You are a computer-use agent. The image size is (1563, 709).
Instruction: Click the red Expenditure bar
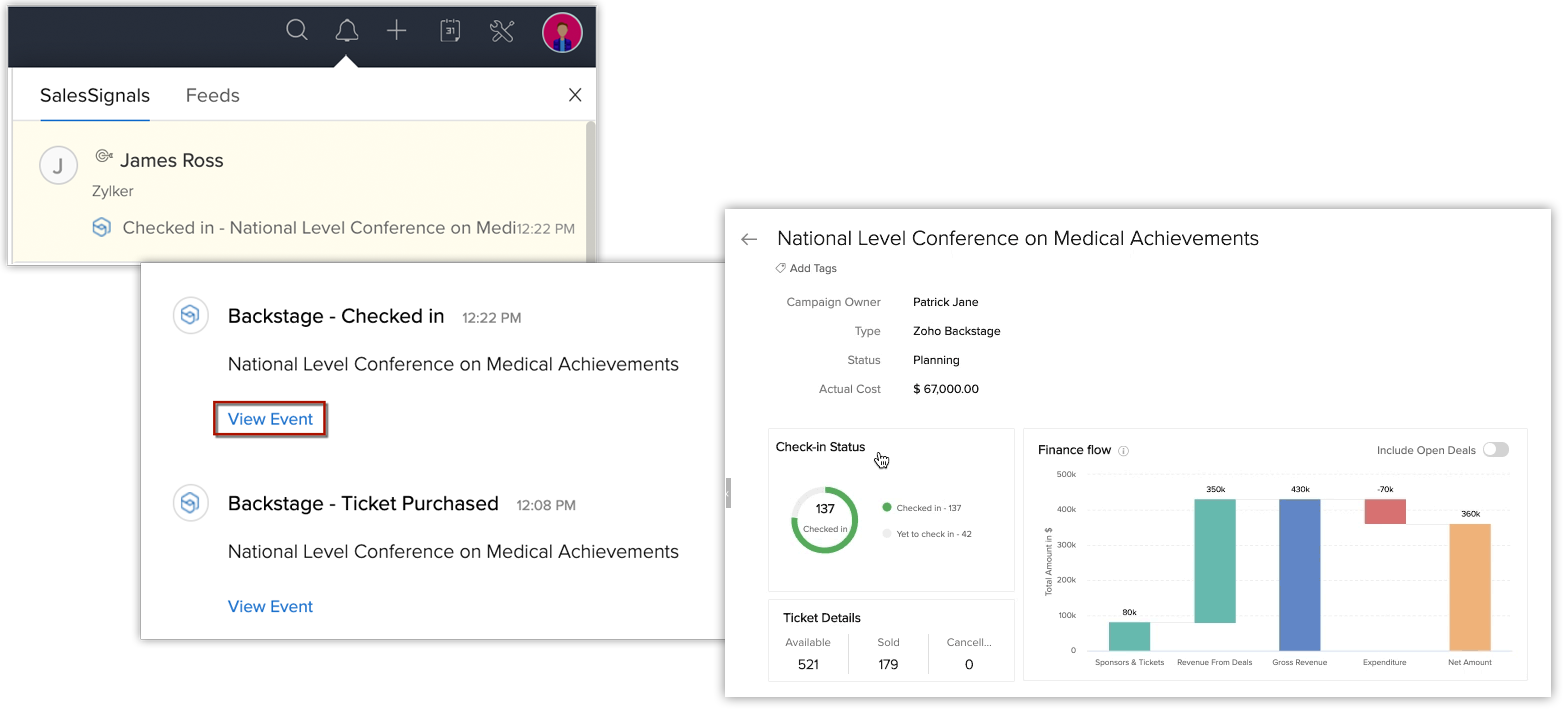[x=1385, y=511]
